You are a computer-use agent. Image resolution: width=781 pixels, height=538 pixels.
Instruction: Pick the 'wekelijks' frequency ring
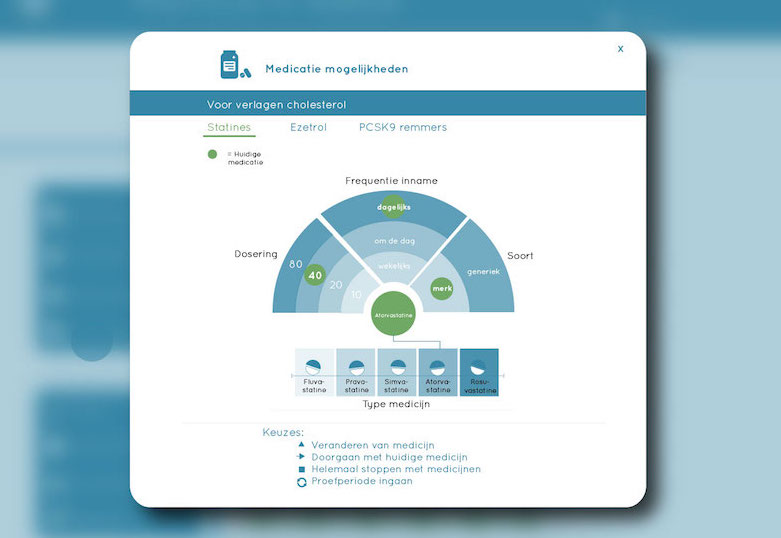394,266
